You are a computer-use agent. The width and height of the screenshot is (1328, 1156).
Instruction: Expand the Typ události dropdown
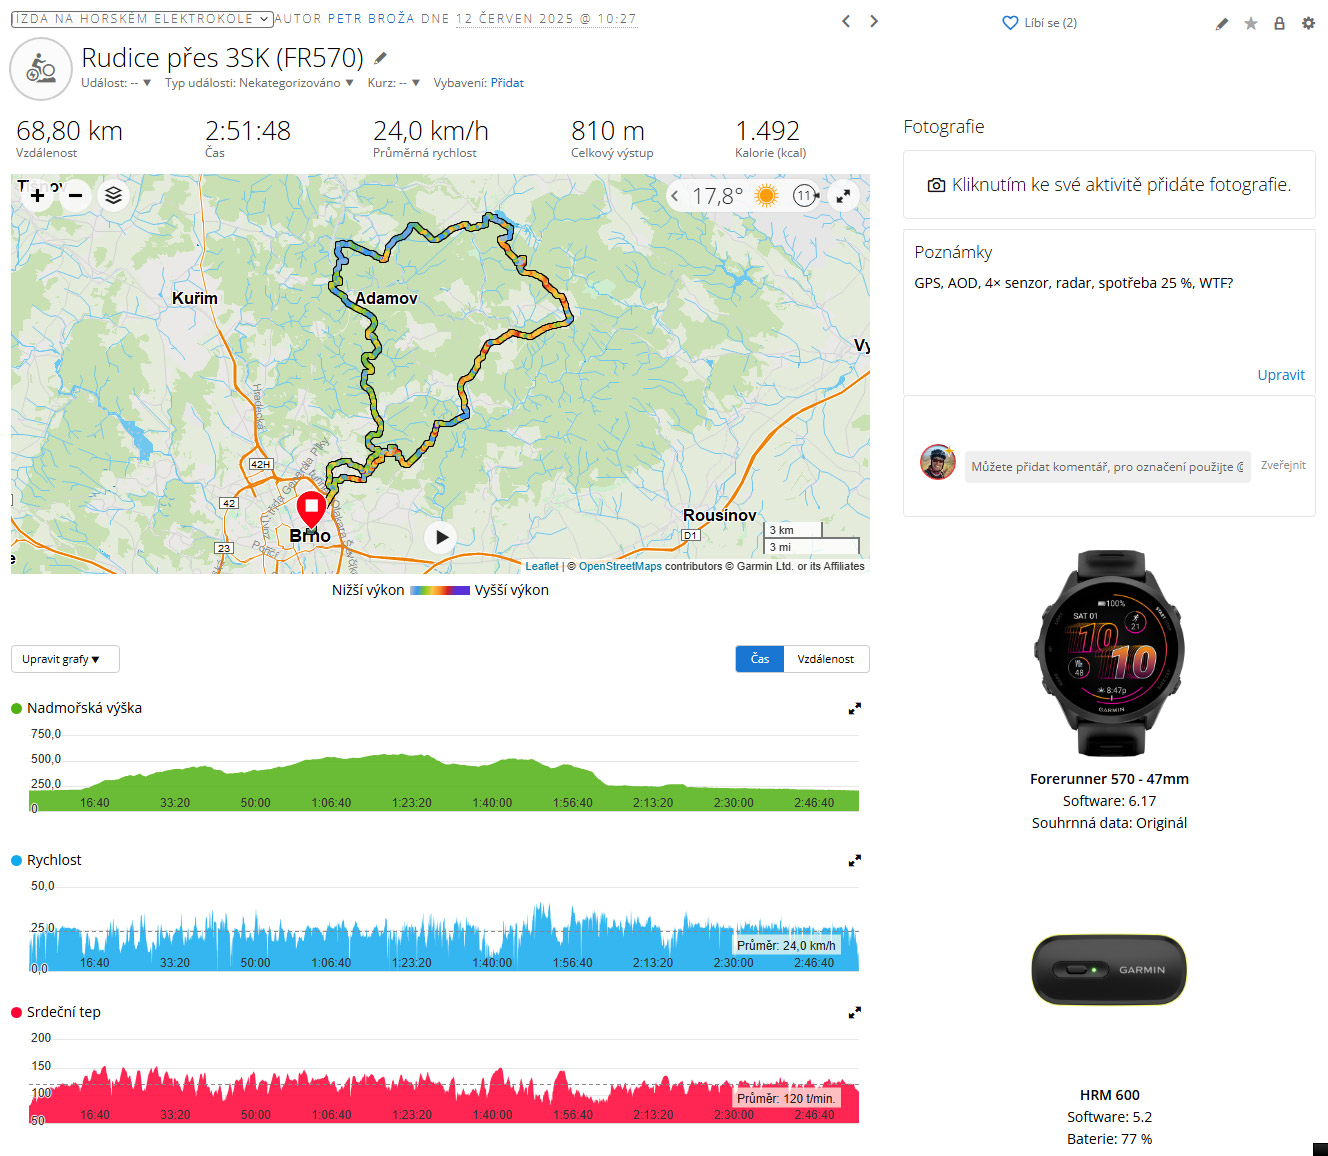[259, 83]
